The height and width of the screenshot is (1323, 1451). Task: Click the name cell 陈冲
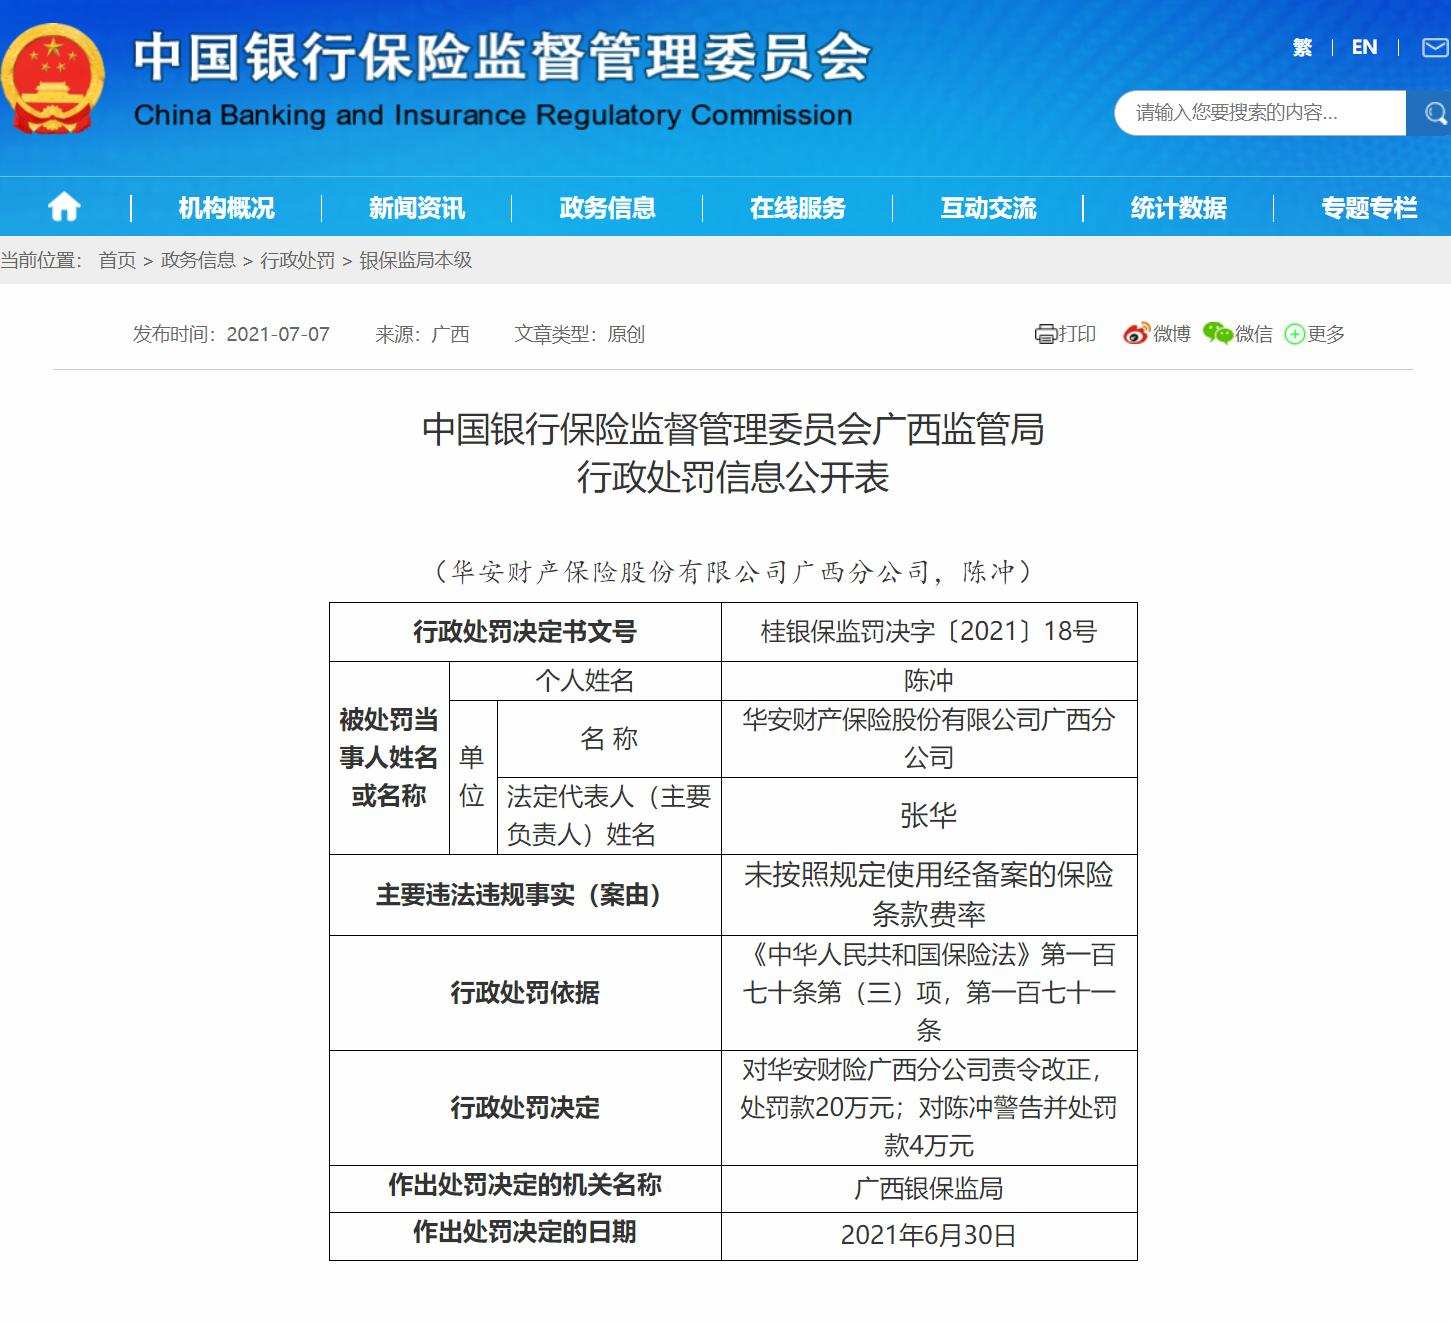[929, 681]
